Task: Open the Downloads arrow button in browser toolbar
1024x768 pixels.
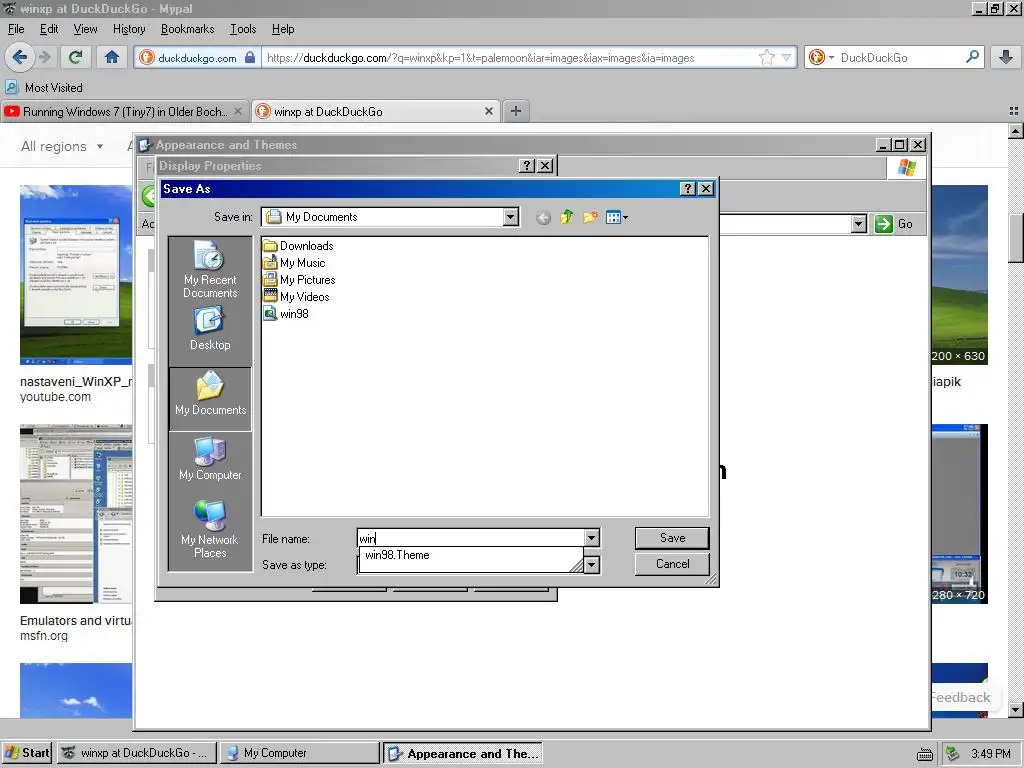Action: click(x=1006, y=57)
